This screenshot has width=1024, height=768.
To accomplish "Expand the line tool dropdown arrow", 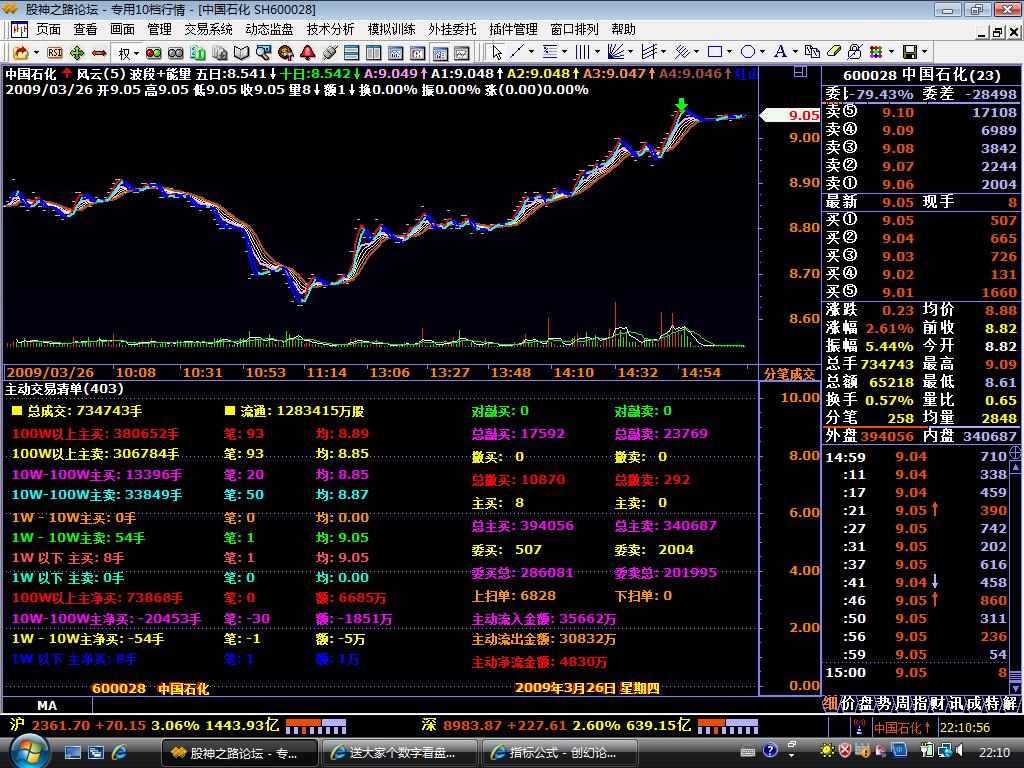I will pos(531,52).
